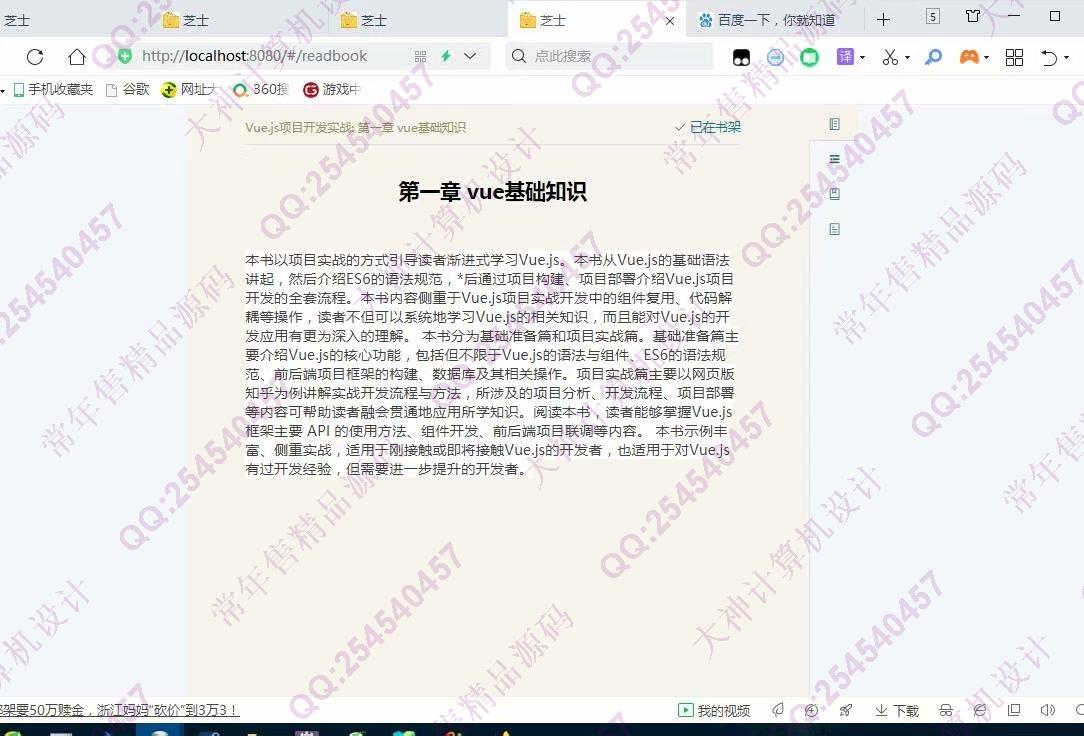Screen dimensions: 1084x736
Task: Go to the browser home page icon
Action: tap(77, 57)
